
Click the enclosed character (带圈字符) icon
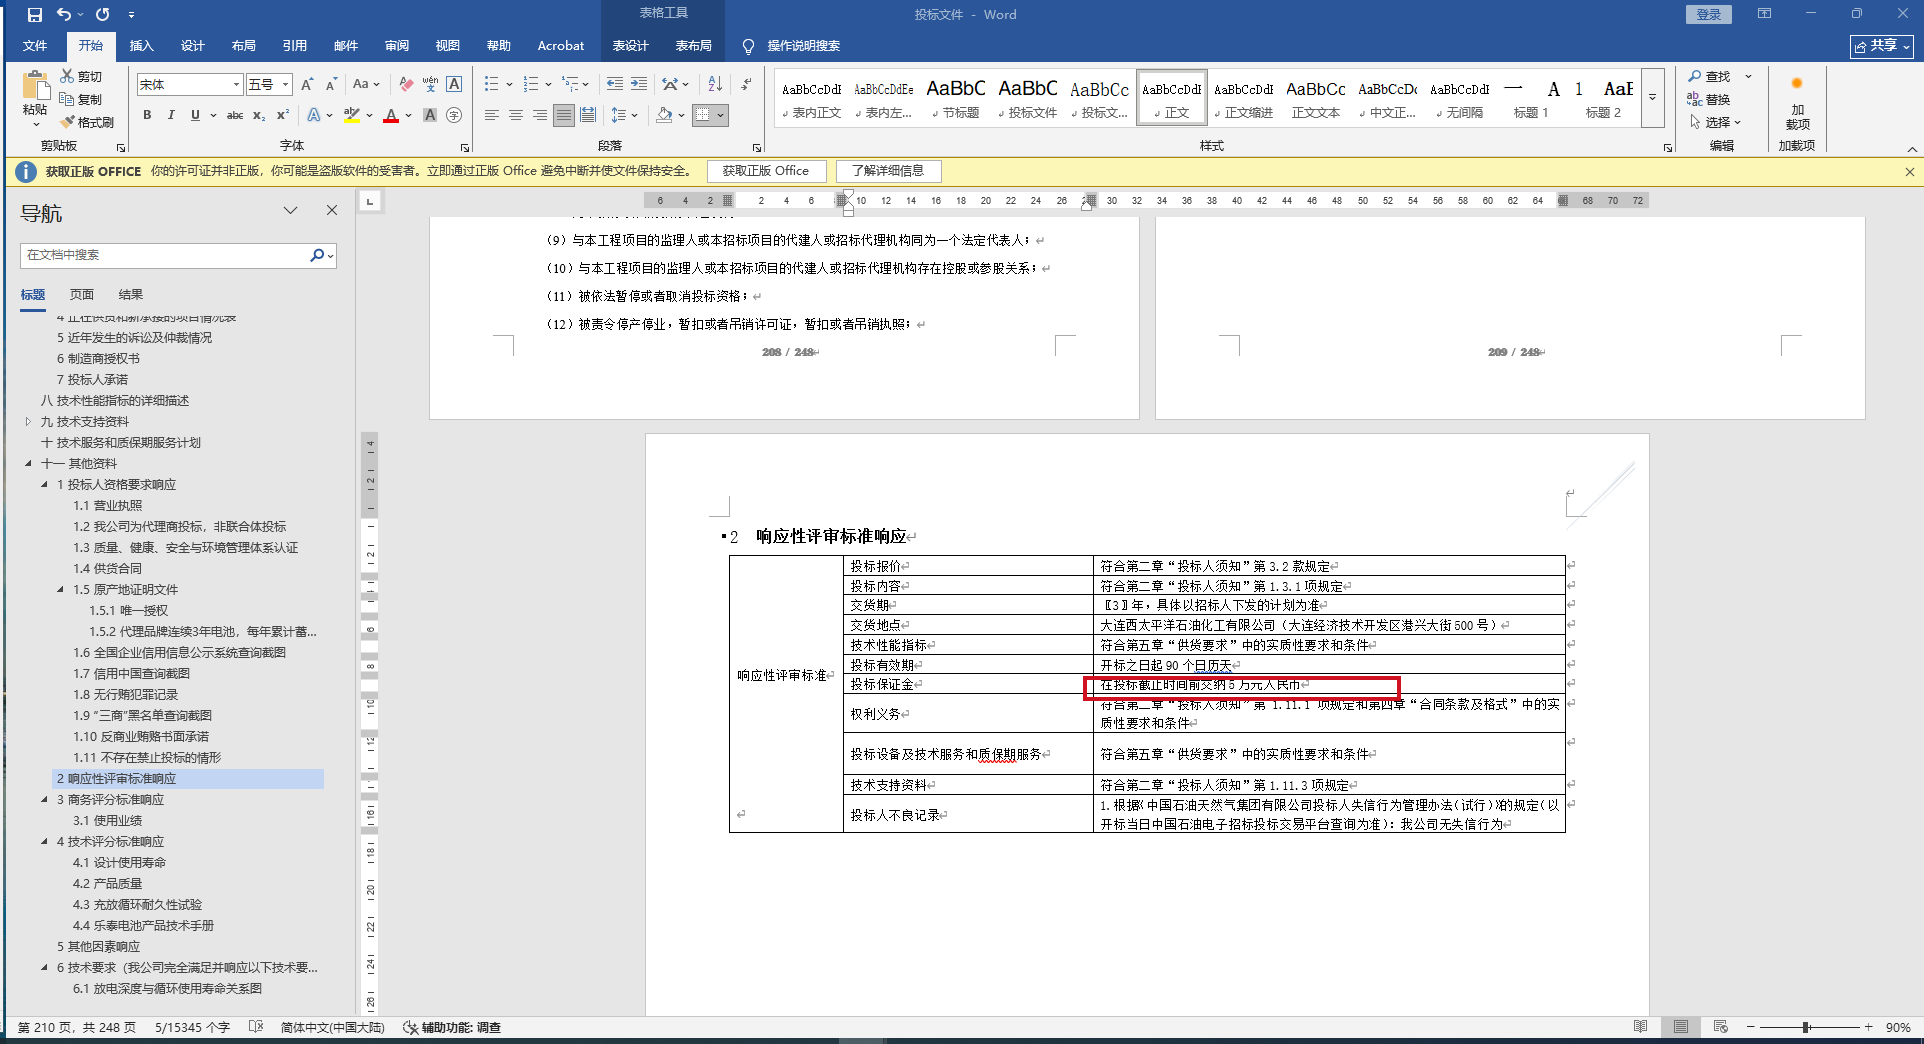[454, 115]
